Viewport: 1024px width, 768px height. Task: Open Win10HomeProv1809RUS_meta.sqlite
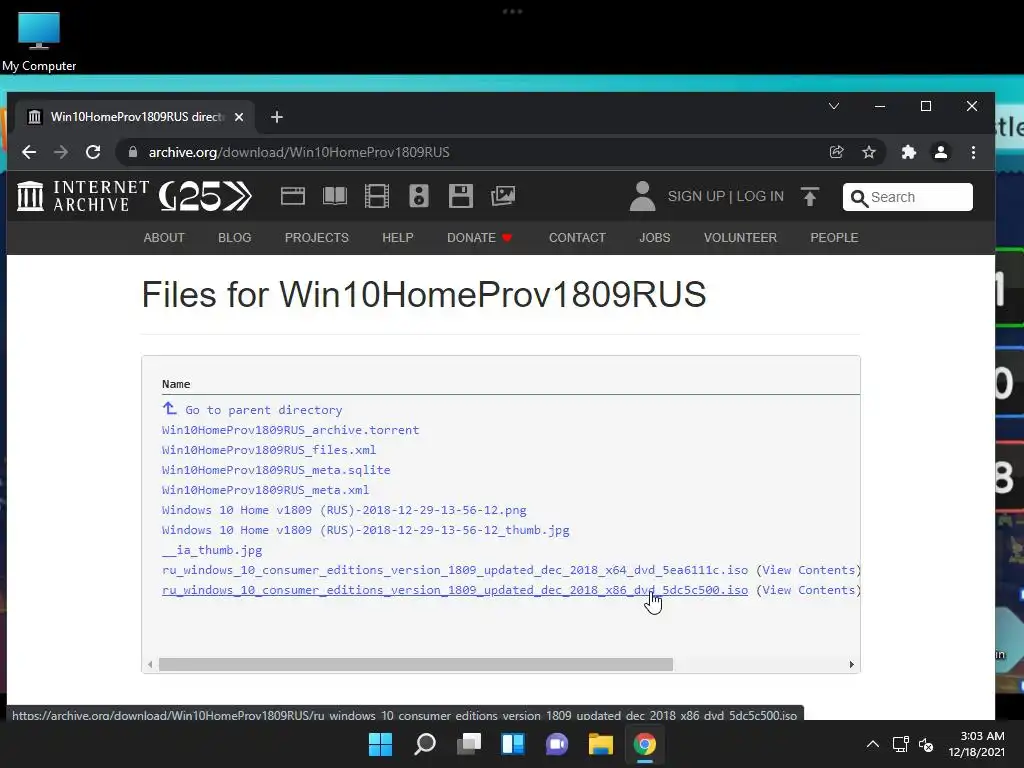pyautogui.click(x=276, y=470)
